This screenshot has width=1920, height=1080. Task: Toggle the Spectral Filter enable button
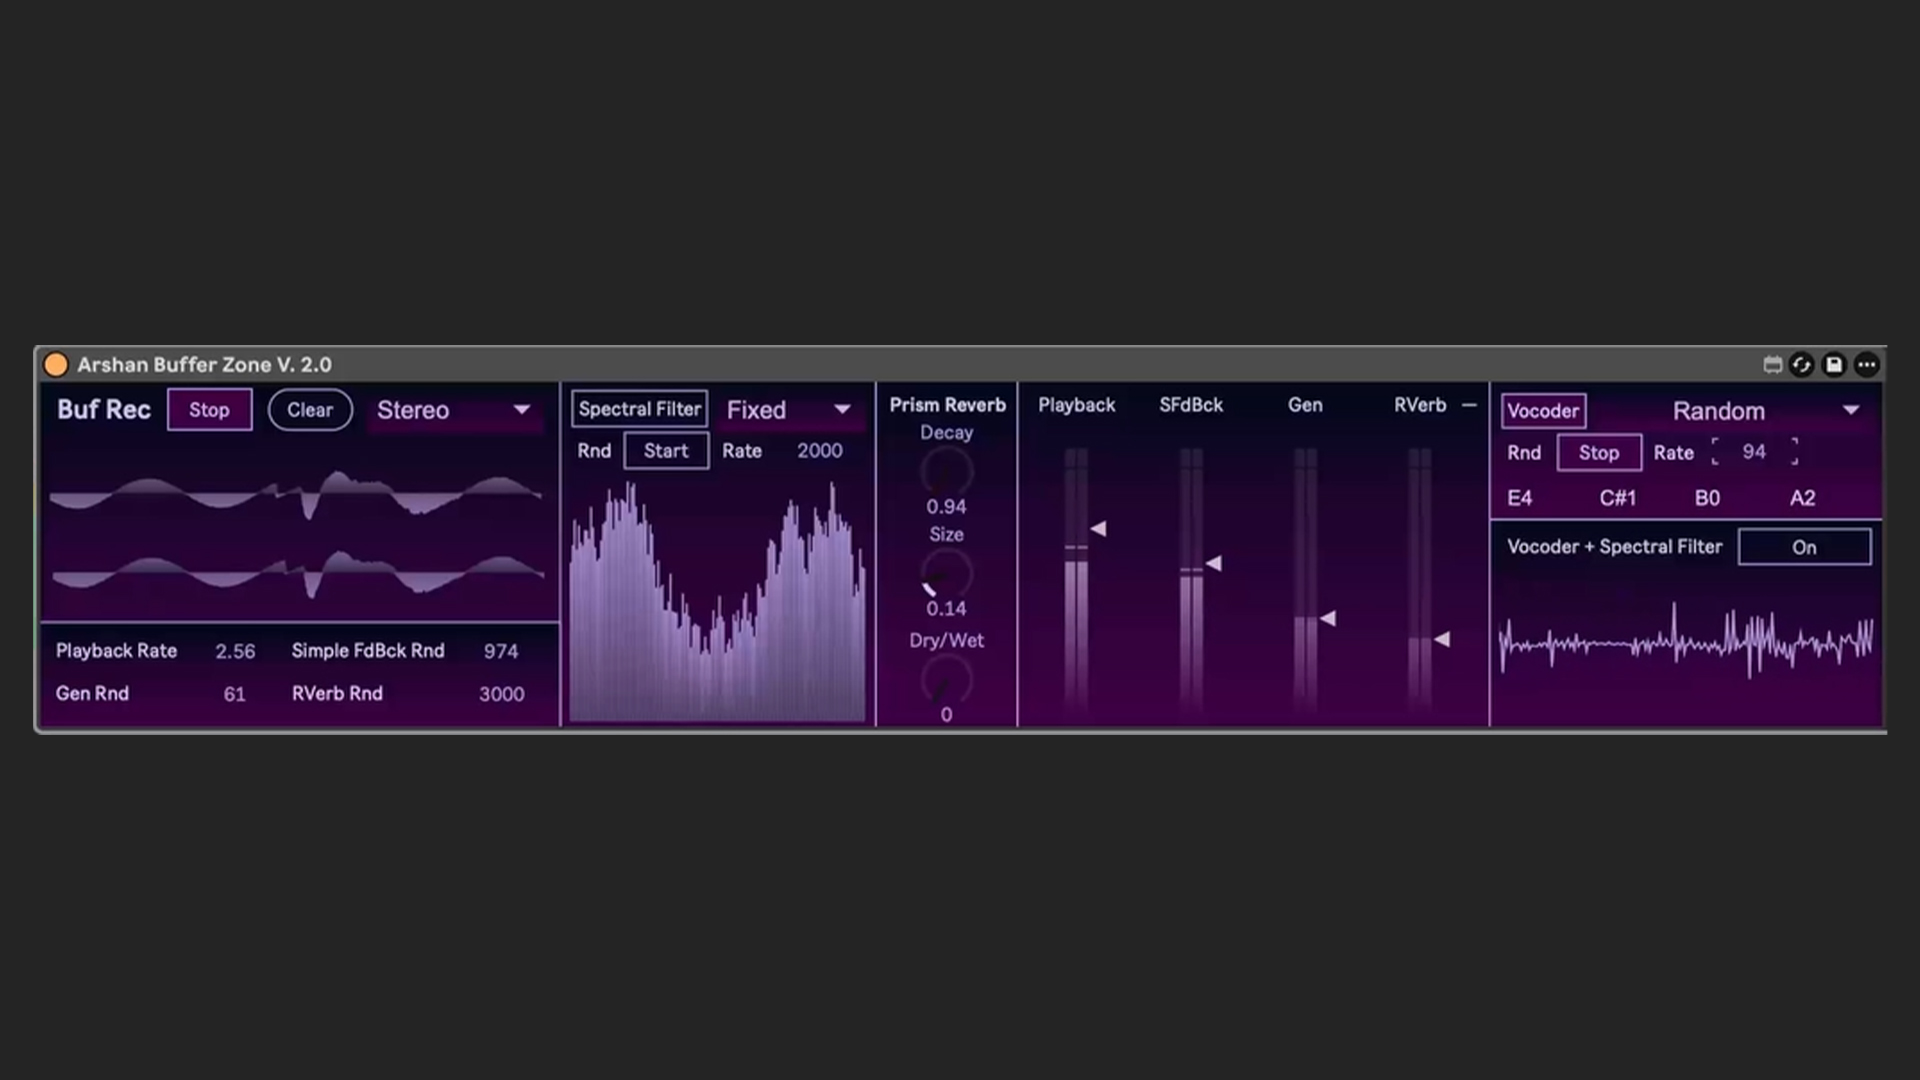point(639,409)
